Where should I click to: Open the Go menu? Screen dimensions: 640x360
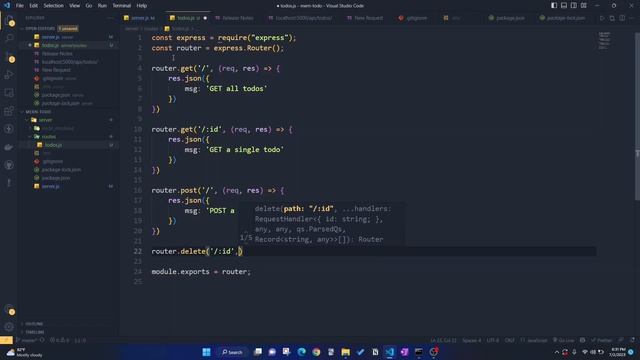point(89,6)
